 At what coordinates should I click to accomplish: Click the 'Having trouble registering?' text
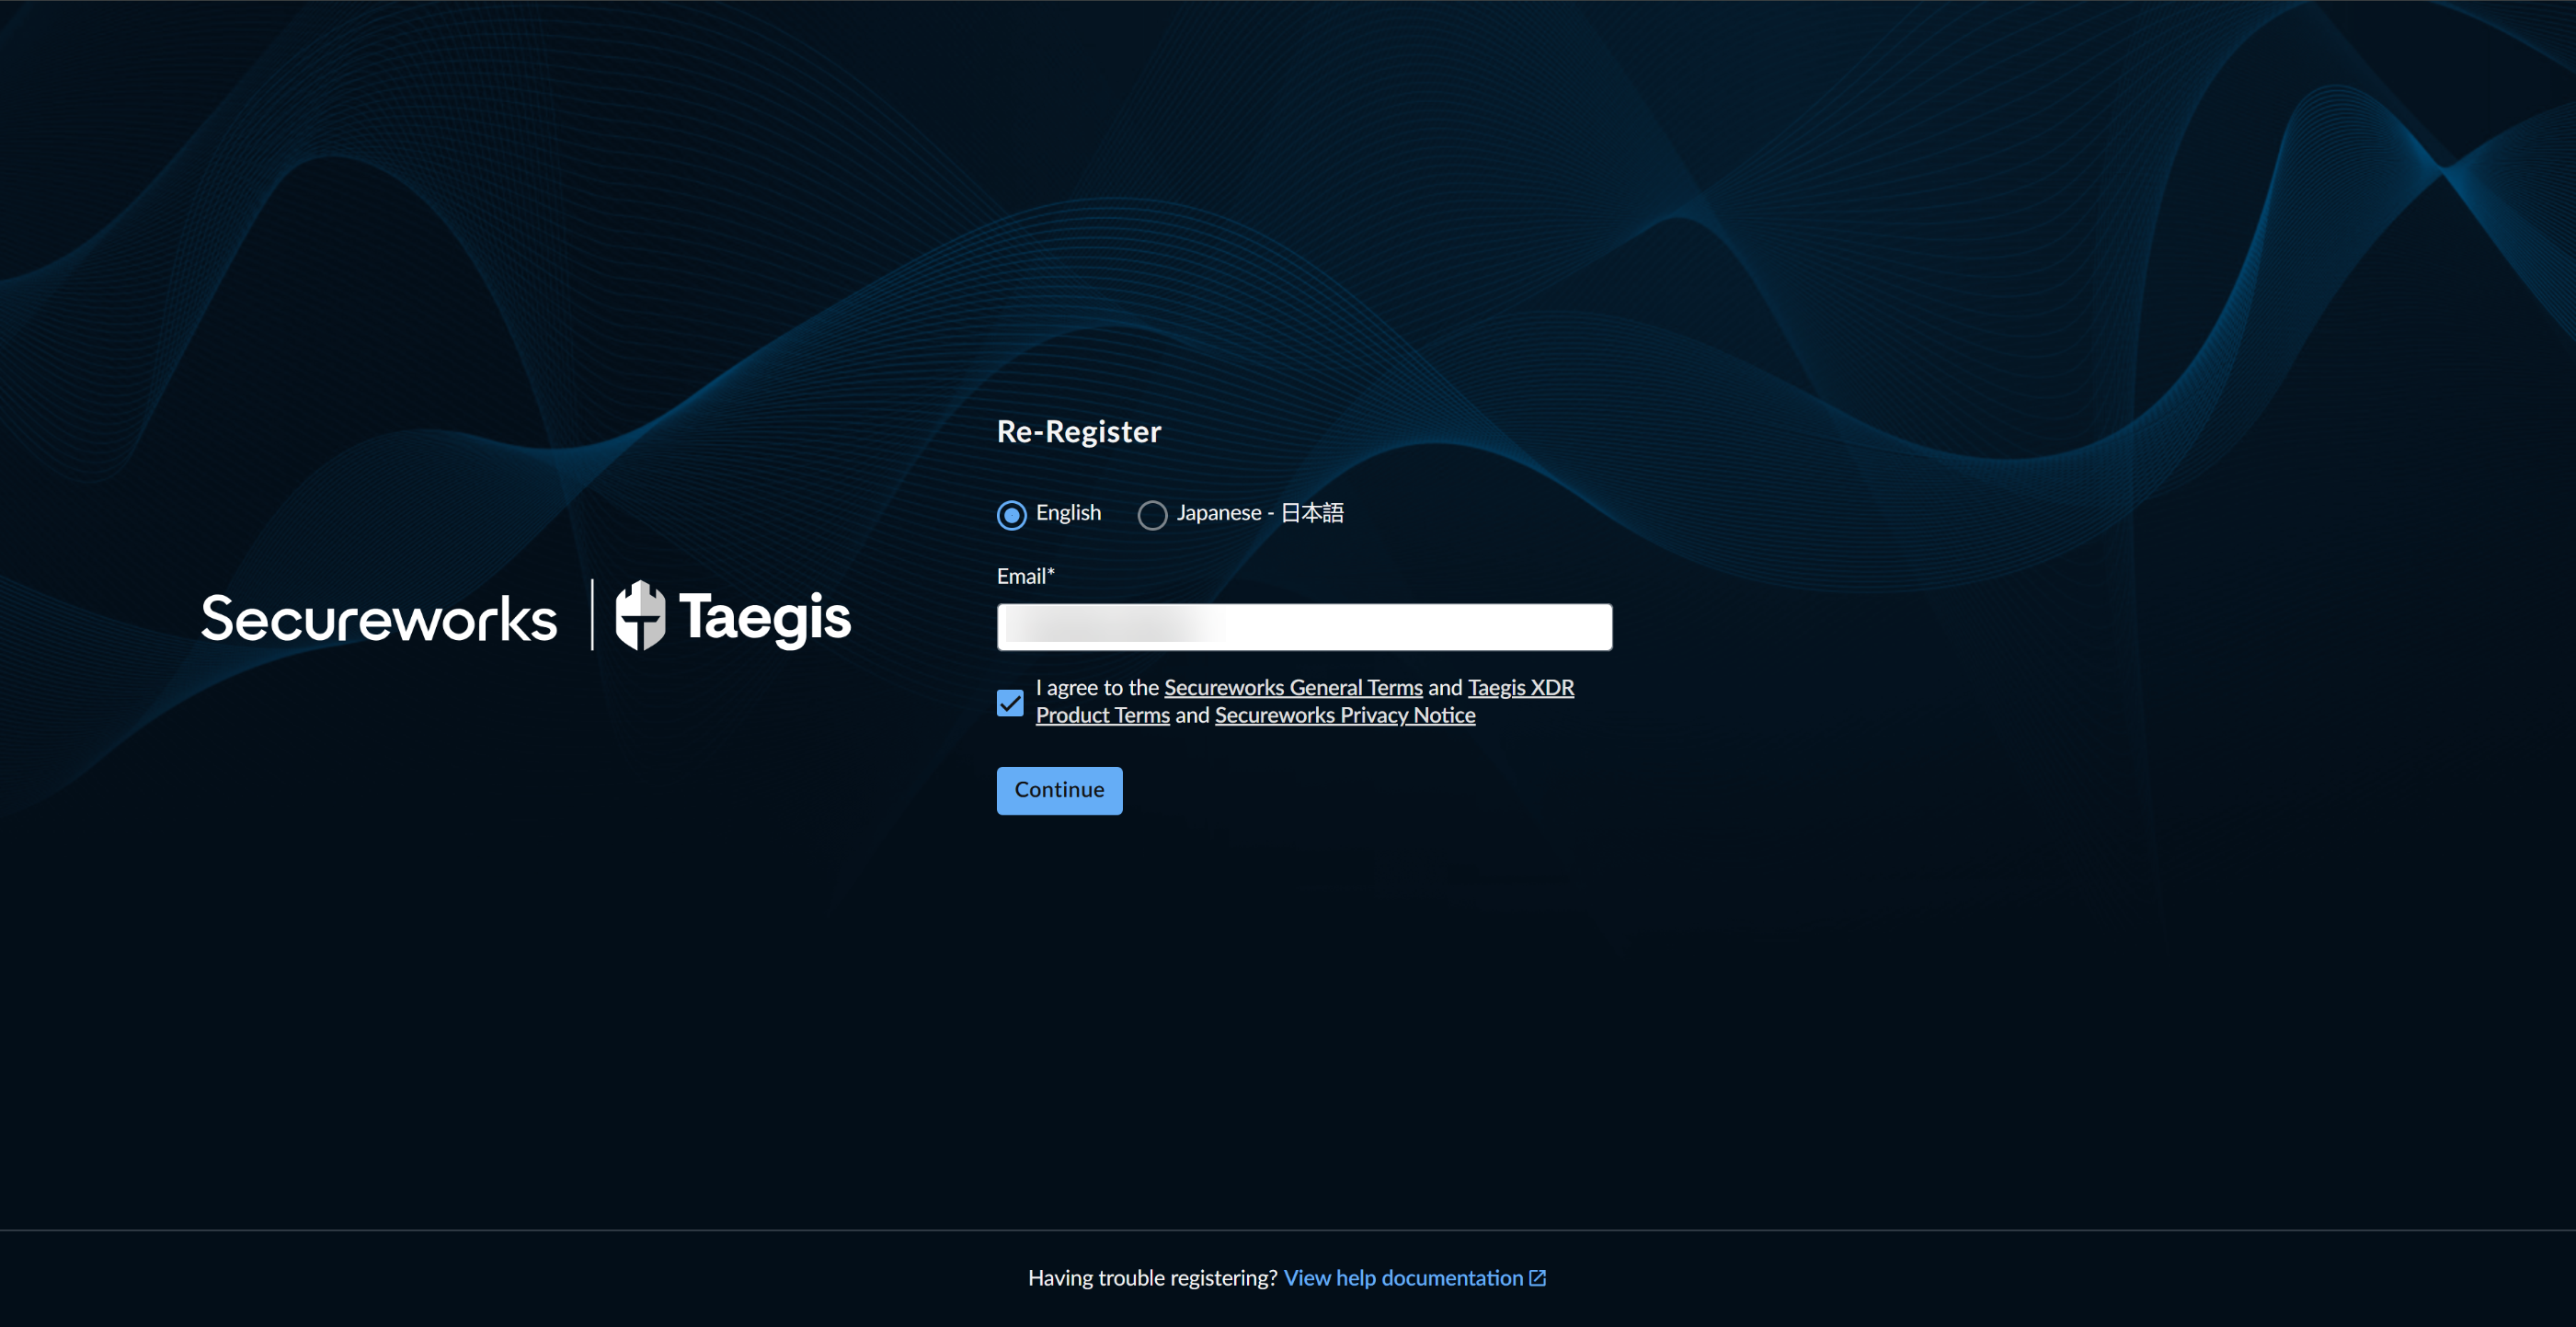1152,1278
